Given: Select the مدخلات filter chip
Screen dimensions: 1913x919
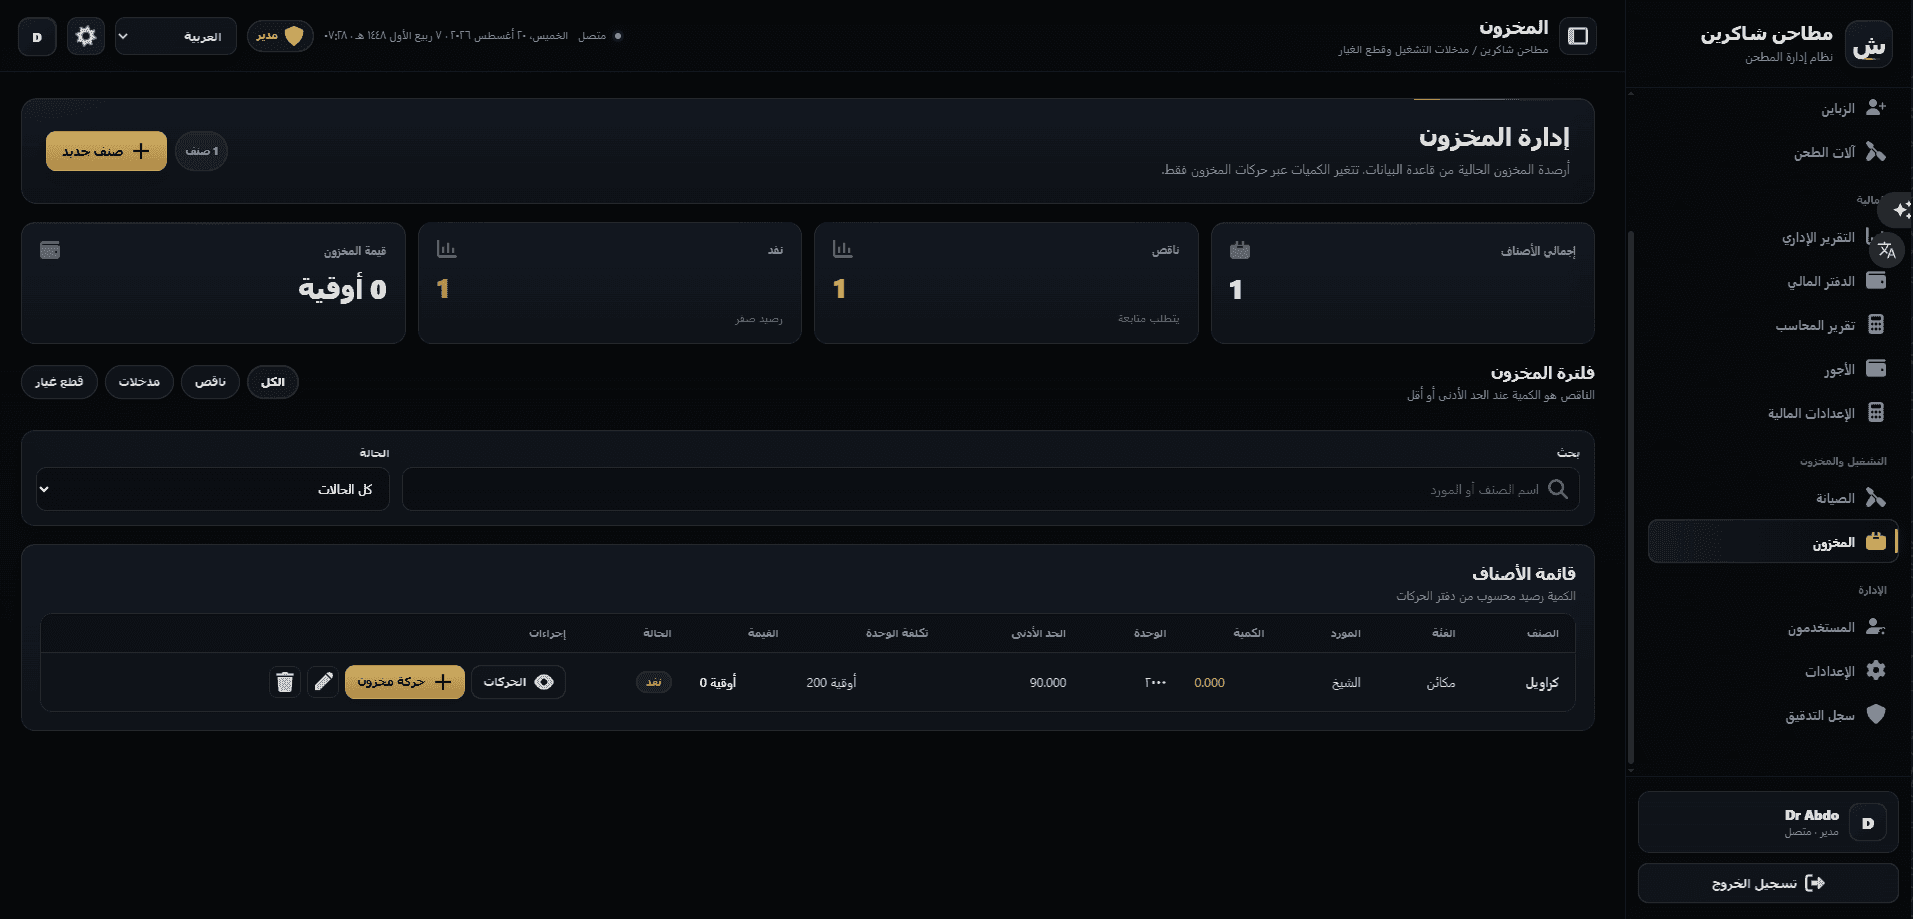Looking at the screenshot, I should pos(139,382).
